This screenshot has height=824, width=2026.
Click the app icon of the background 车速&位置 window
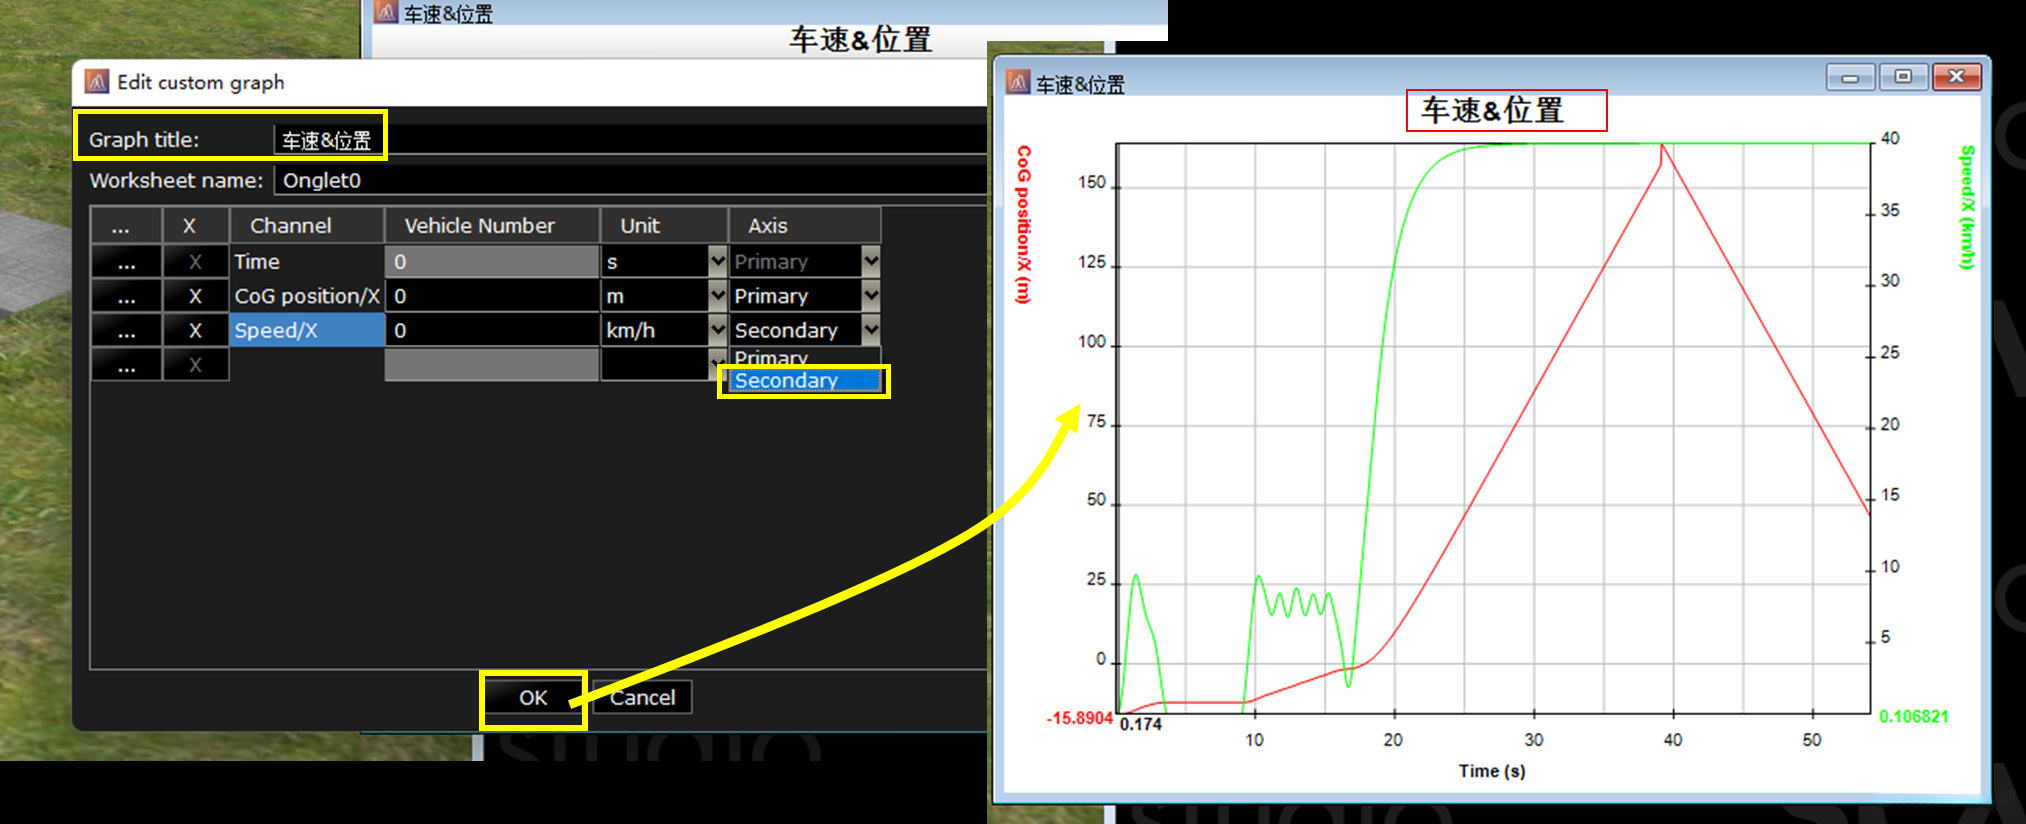(386, 12)
